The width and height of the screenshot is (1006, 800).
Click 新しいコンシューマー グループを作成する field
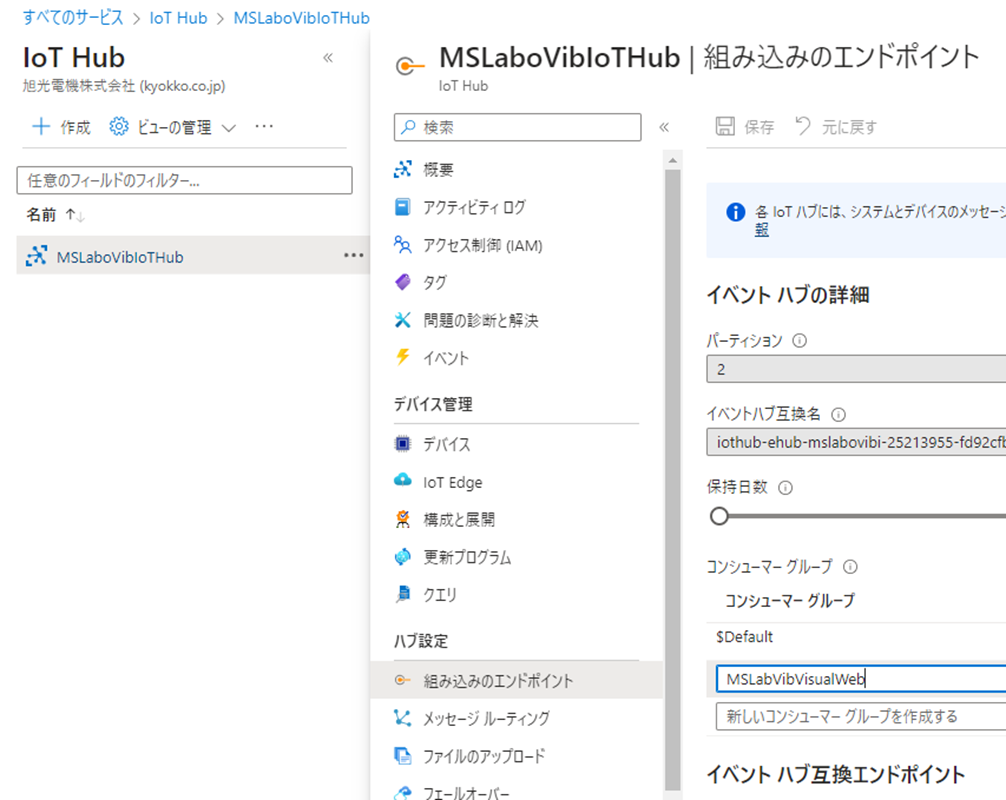pos(860,716)
